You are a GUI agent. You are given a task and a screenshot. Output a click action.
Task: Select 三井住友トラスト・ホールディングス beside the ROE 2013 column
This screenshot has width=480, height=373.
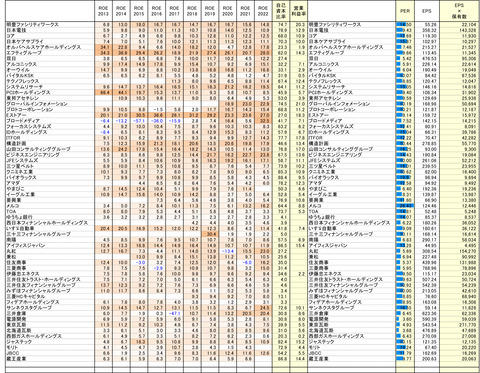coord(43,279)
